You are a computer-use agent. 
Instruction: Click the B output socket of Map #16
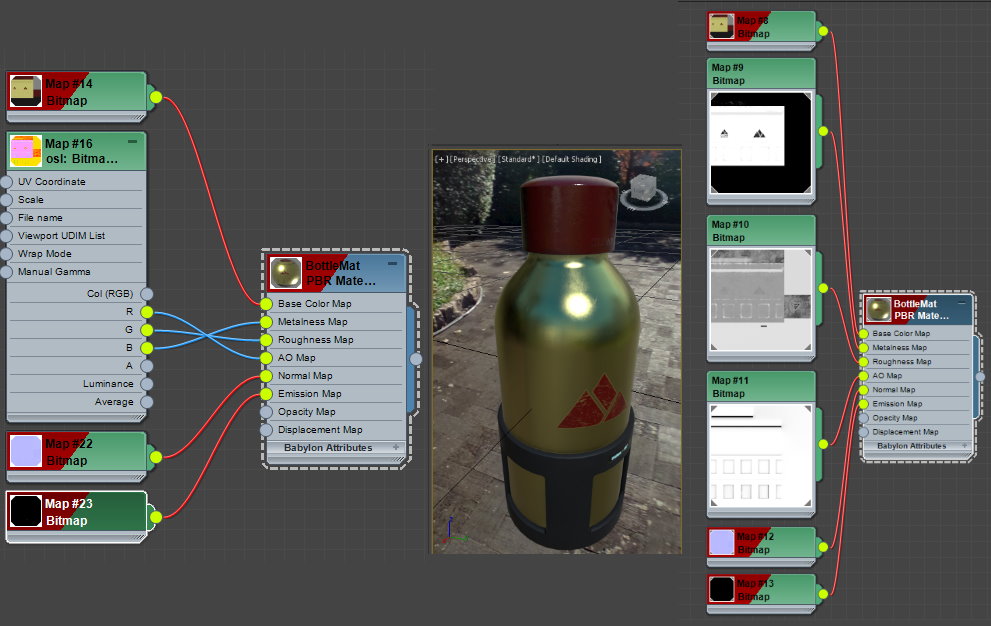pyautogui.click(x=147, y=348)
